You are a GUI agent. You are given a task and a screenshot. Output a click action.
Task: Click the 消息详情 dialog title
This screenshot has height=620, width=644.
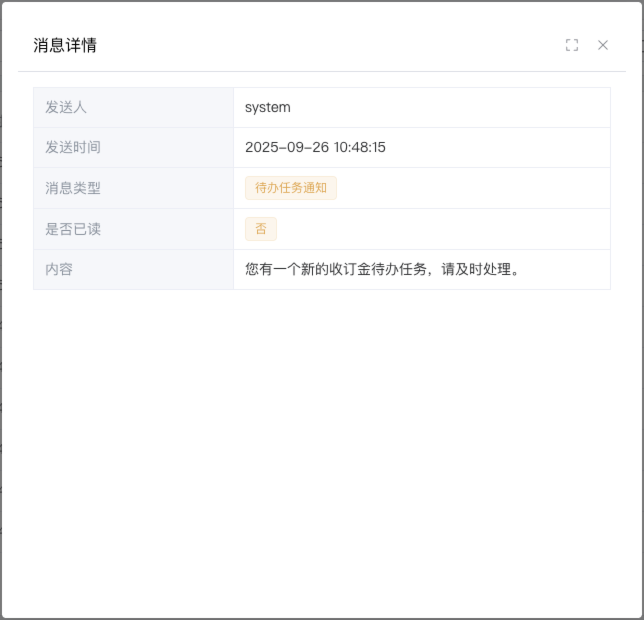tap(65, 45)
